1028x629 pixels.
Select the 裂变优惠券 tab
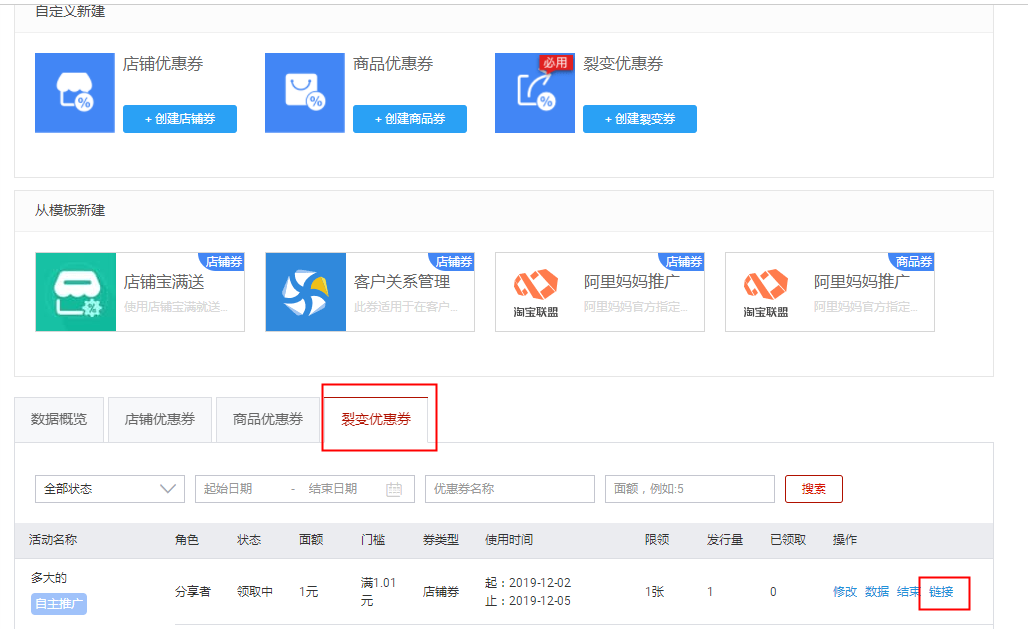tap(376, 419)
